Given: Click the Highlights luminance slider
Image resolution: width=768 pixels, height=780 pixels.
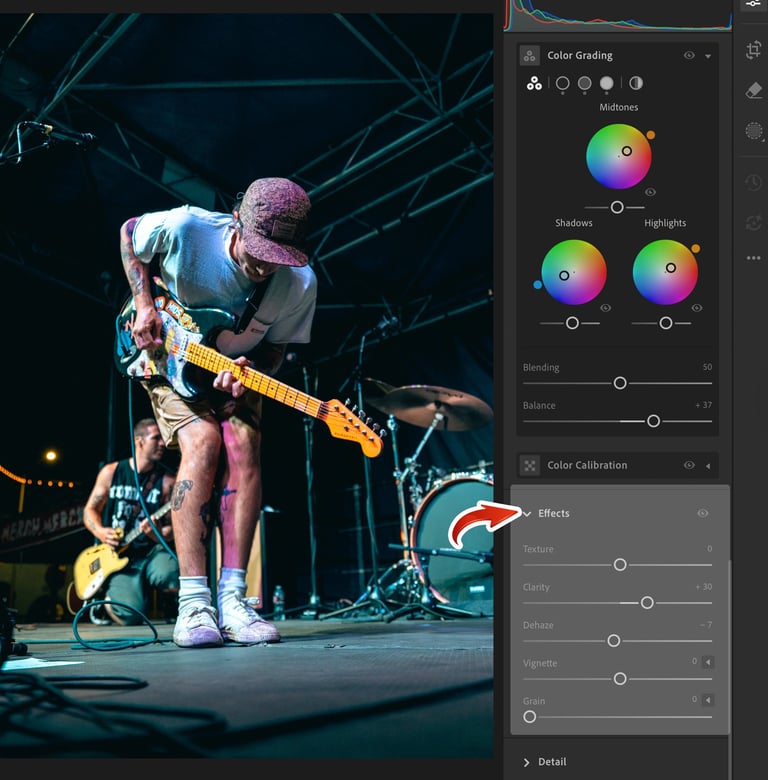Looking at the screenshot, I should pos(662,323).
